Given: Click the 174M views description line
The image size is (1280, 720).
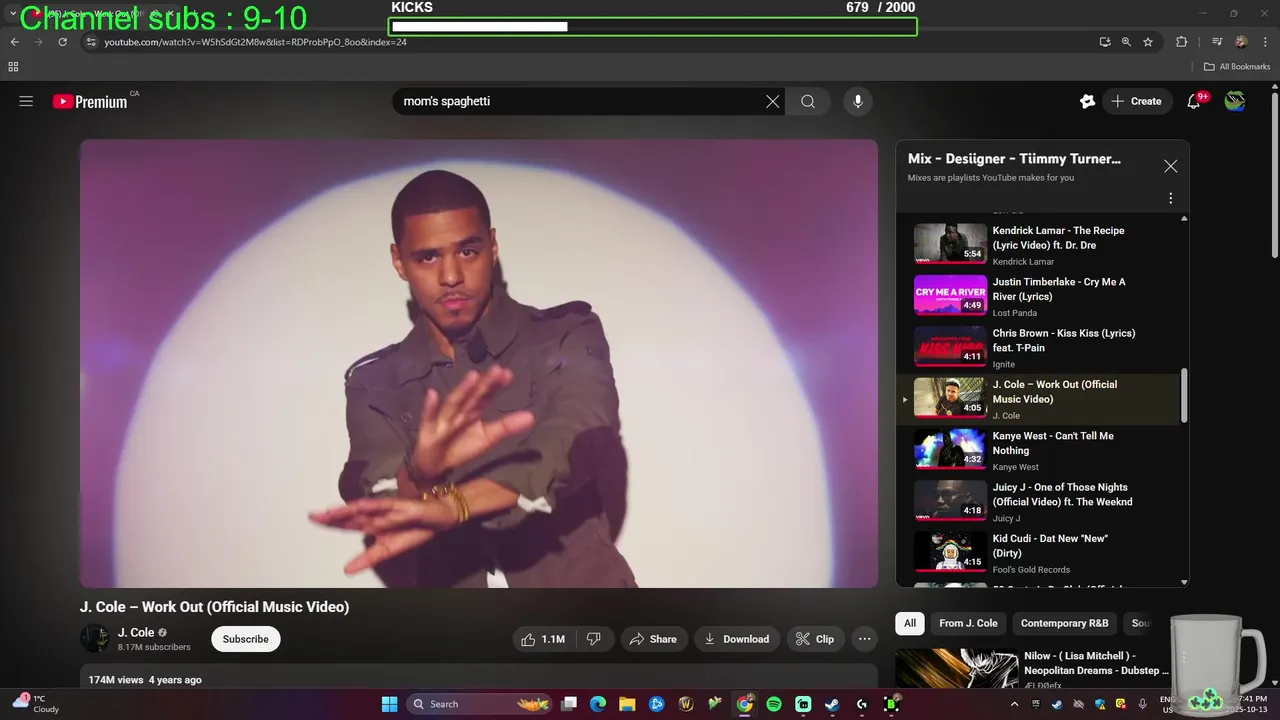Looking at the screenshot, I should point(145,680).
